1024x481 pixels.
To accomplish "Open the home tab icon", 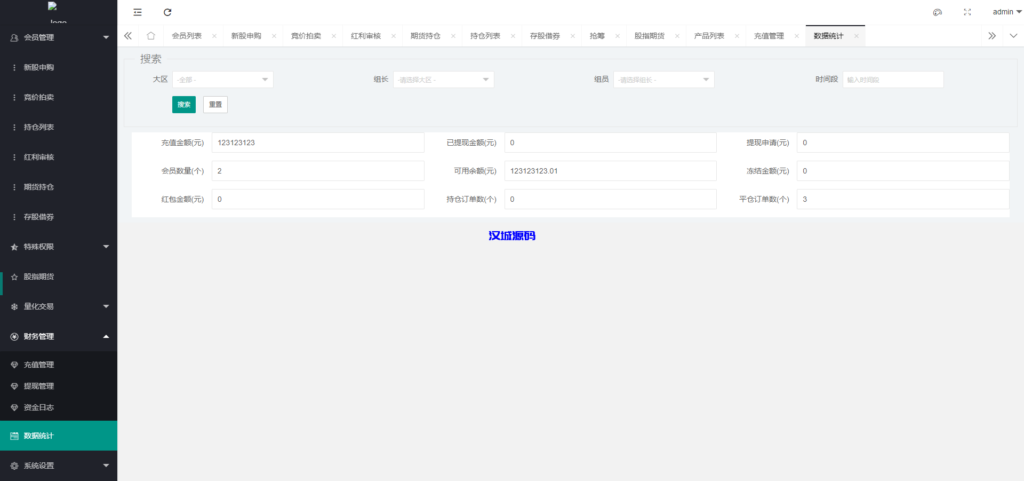I will [151, 35].
